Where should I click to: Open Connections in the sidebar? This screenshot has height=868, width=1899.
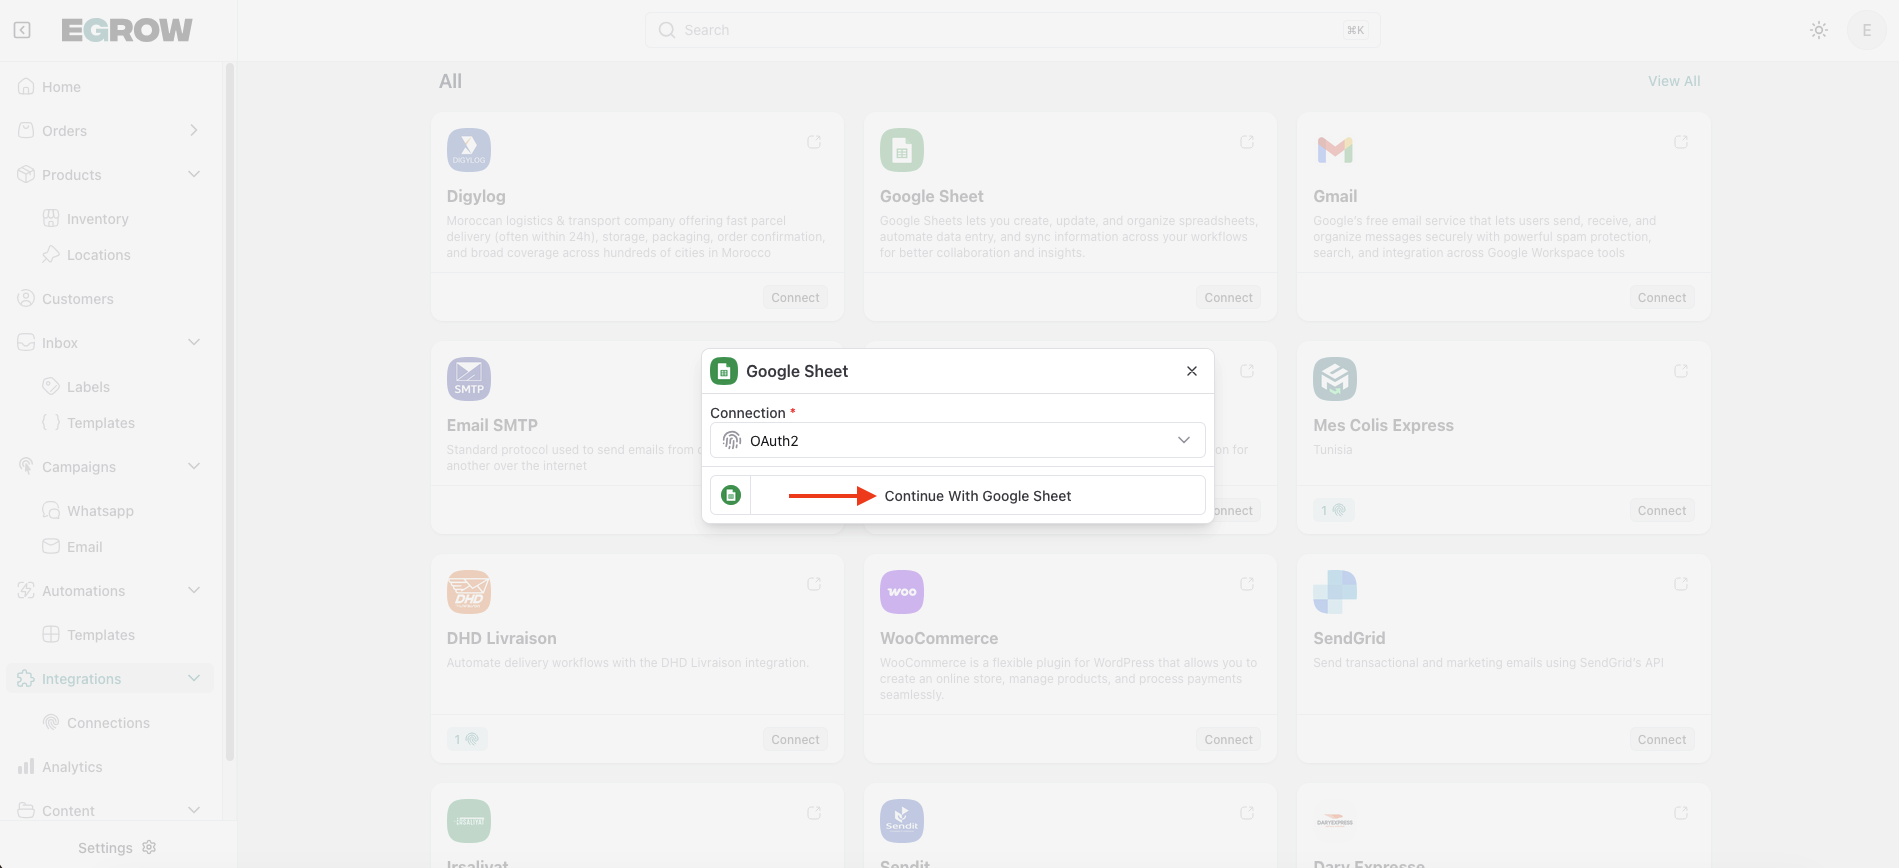pyautogui.click(x=108, y=723)
